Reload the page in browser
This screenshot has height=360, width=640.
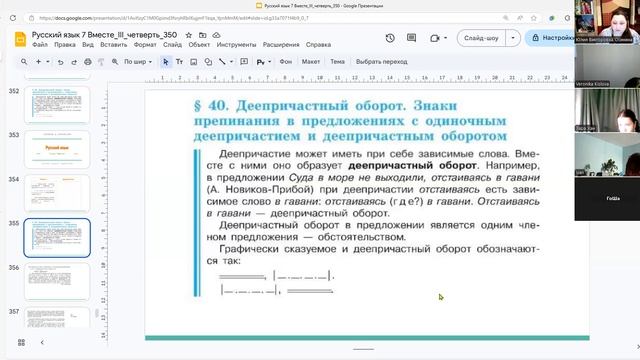13,18
